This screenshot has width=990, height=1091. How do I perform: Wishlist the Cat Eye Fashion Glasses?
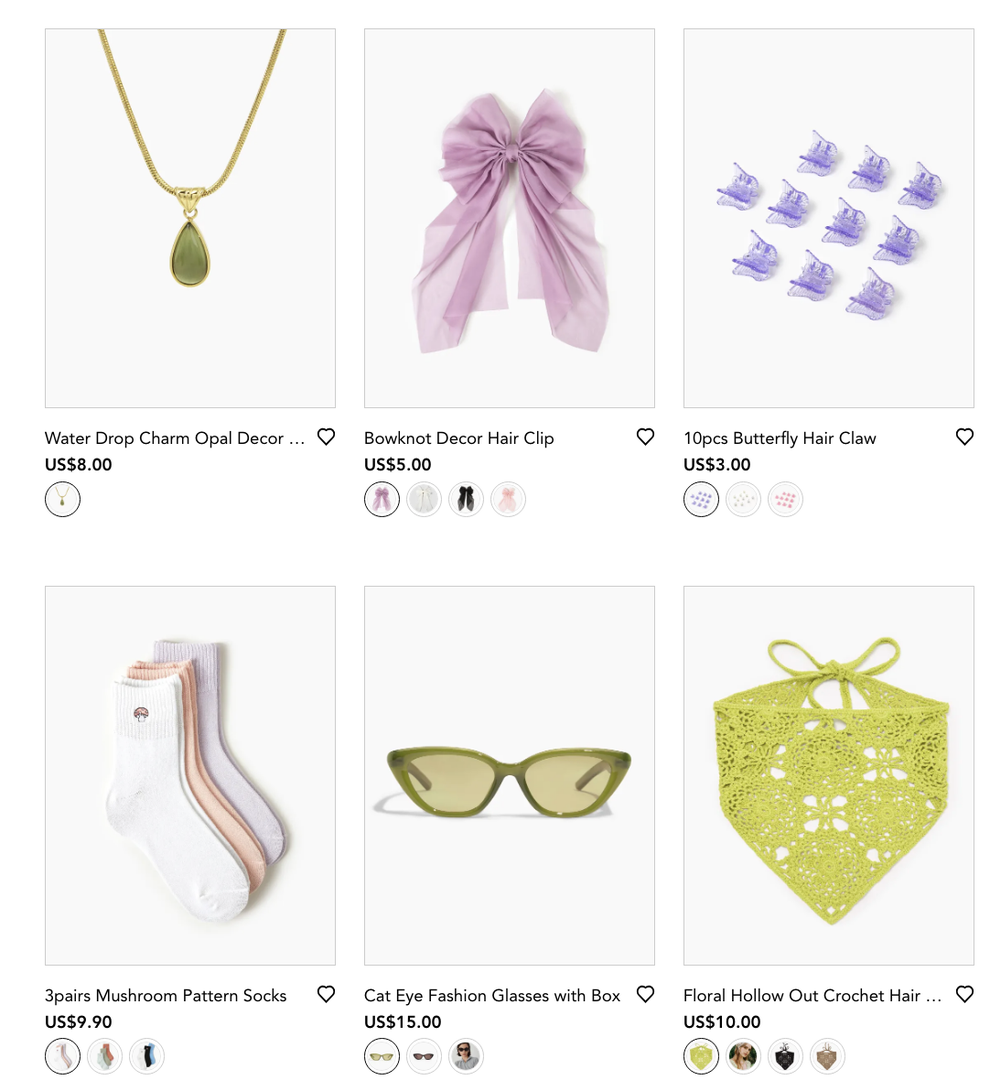(x=645, y=994)
